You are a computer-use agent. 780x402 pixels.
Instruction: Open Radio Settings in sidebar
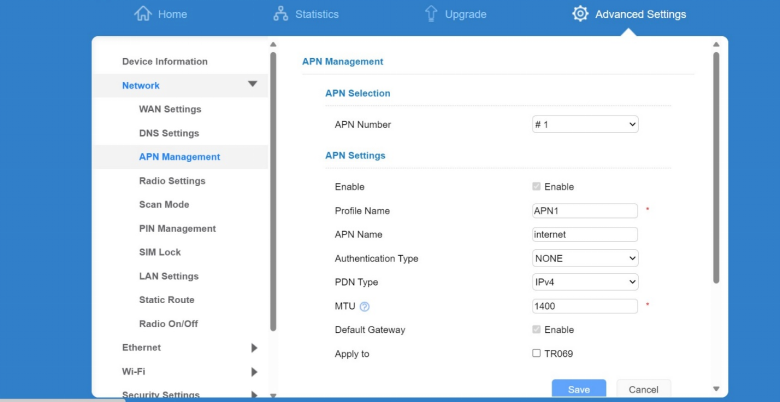coord(172,181)
